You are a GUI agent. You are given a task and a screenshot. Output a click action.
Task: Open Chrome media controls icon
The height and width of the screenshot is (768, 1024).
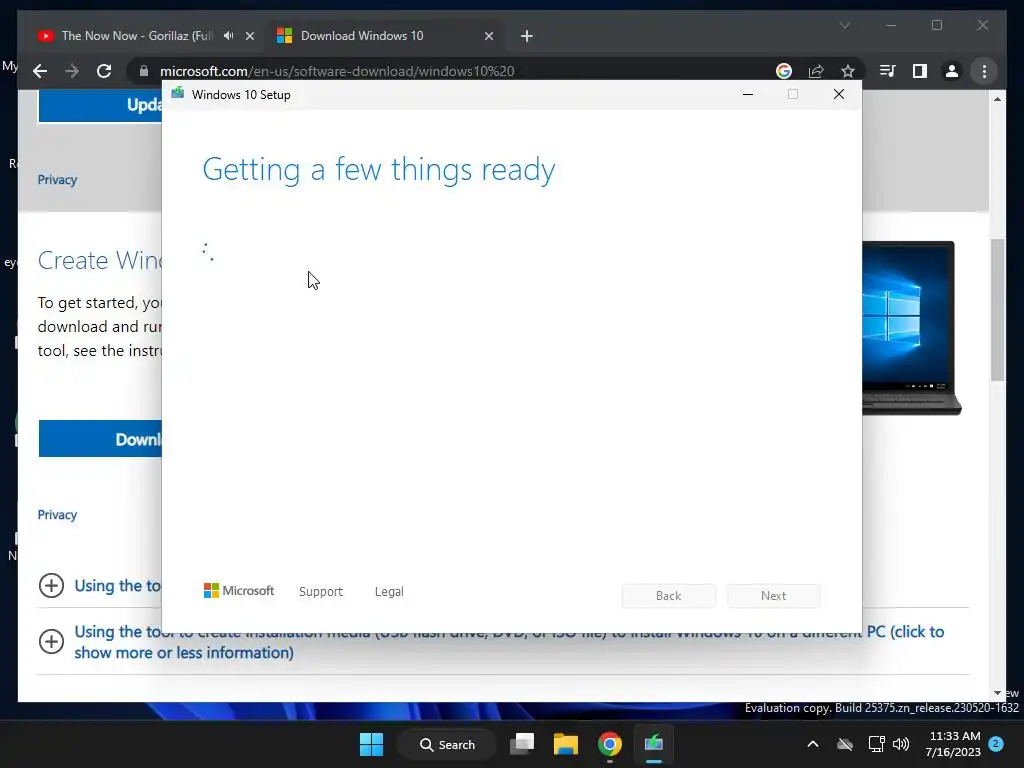[887, 71]
